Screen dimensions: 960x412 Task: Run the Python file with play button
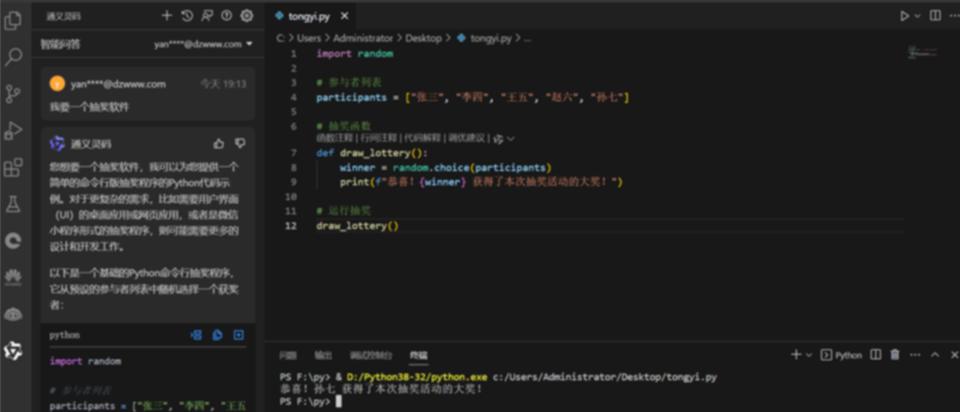coord(904,16)
